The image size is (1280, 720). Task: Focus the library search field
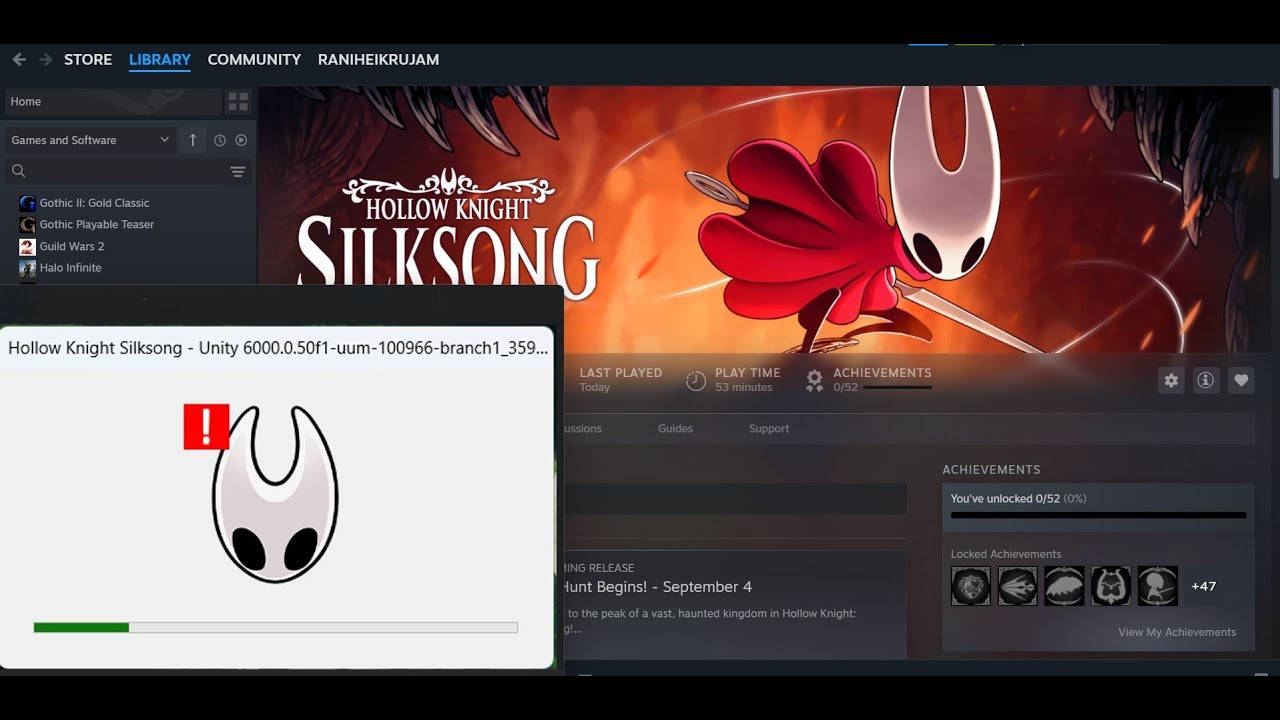click(x=115, y=171)
